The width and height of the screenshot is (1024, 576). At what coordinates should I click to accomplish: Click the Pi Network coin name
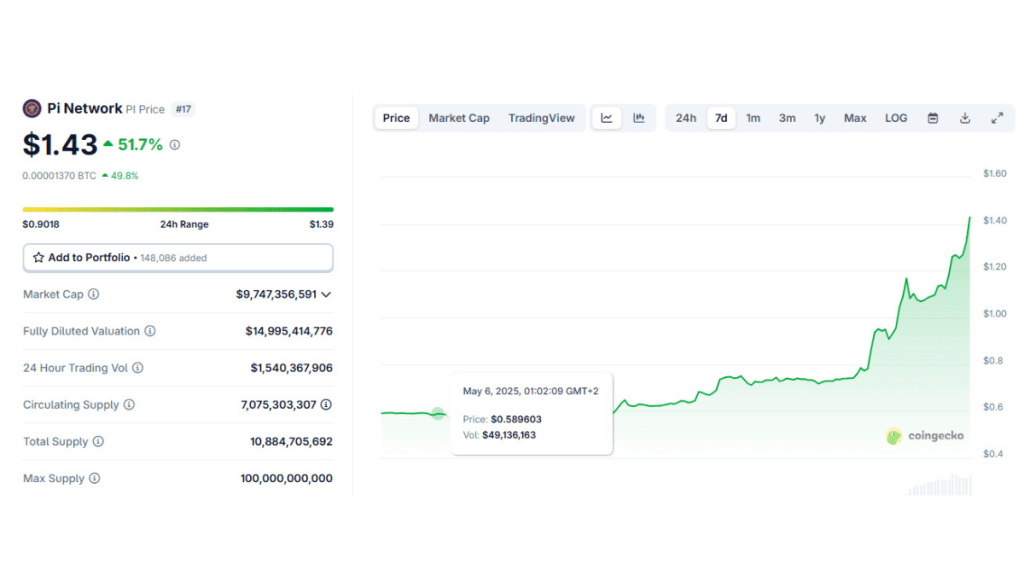(x=85, y=108)
